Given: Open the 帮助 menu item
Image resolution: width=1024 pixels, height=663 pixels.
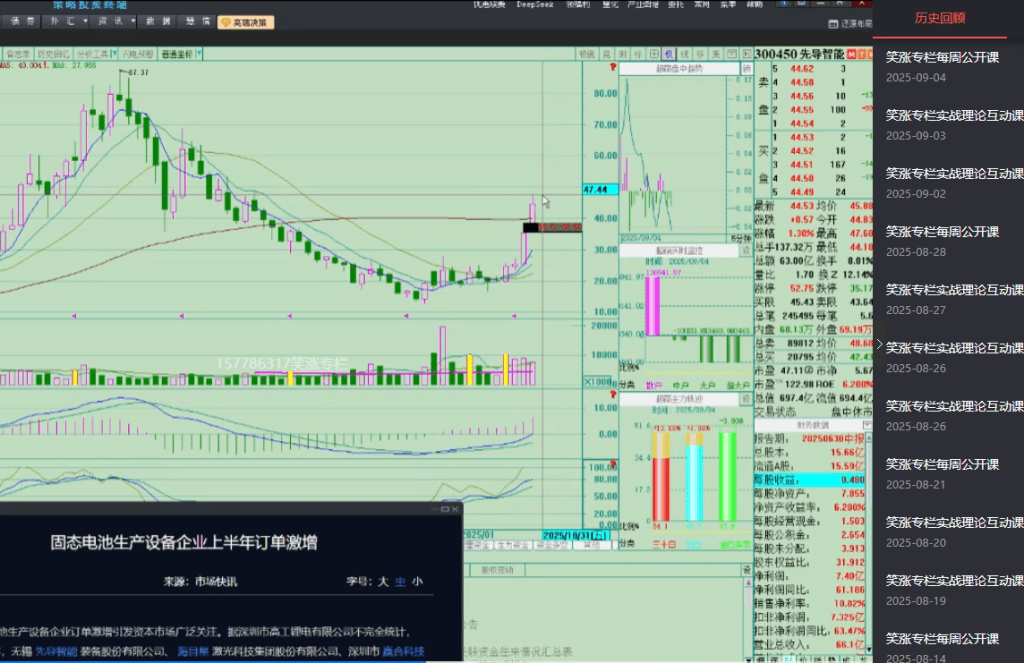Looking at the screenshot, I should point(754,5).
